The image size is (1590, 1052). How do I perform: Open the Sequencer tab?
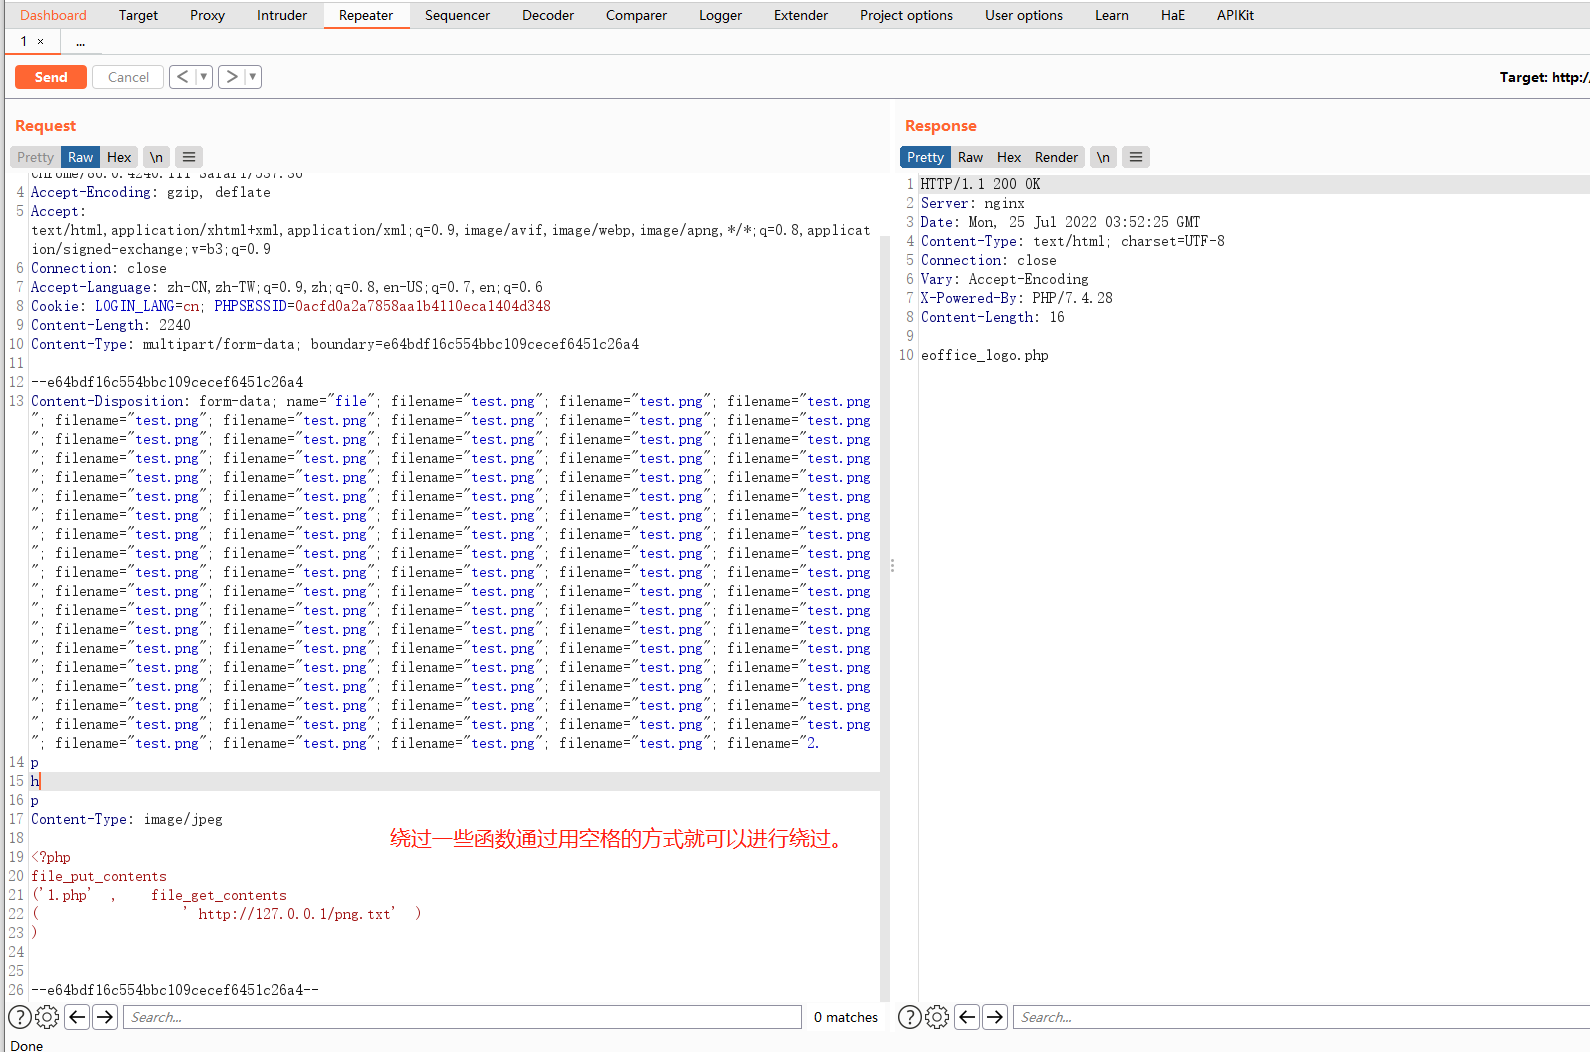(457, 15)
